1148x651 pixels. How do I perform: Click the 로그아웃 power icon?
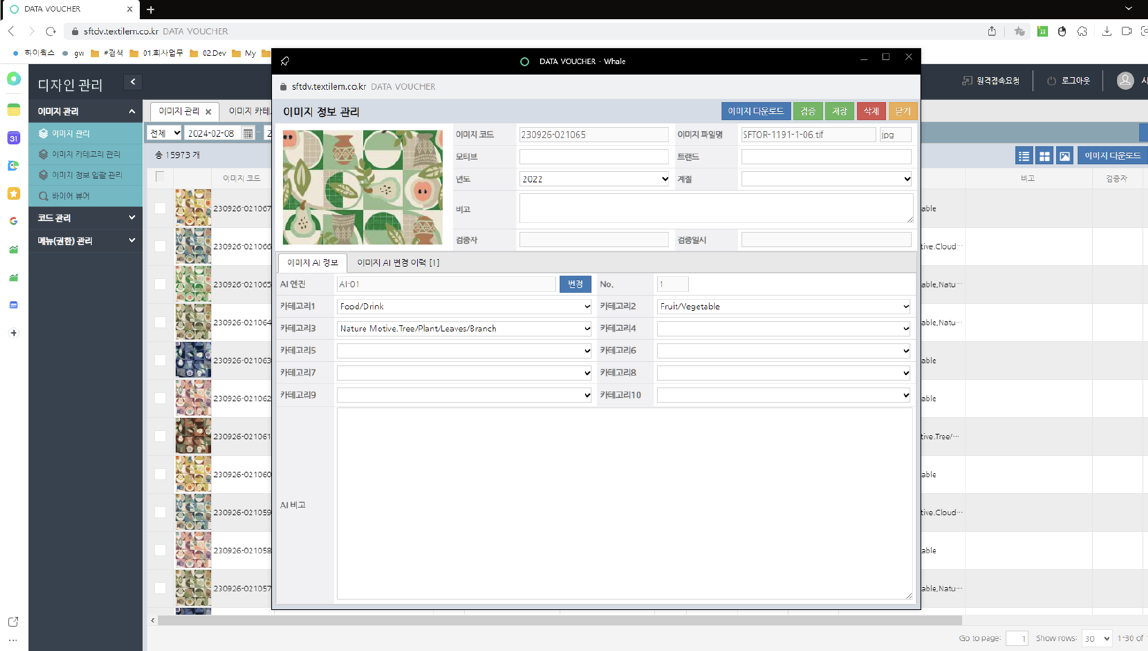pos(1051,81)
